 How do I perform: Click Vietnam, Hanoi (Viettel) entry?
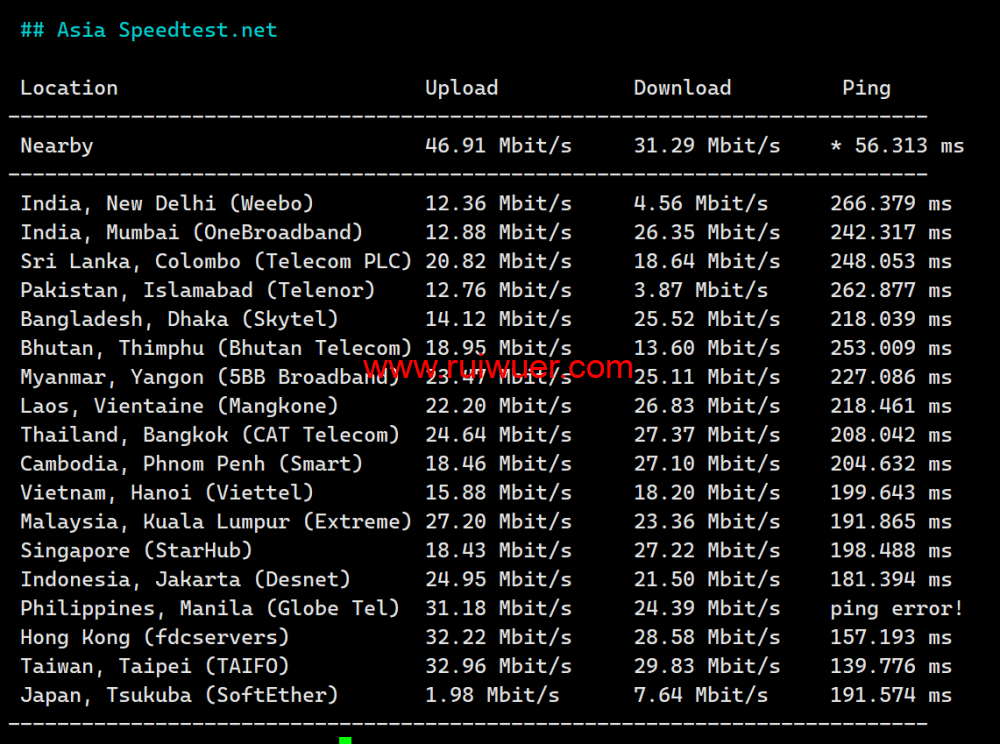[167, 493]
